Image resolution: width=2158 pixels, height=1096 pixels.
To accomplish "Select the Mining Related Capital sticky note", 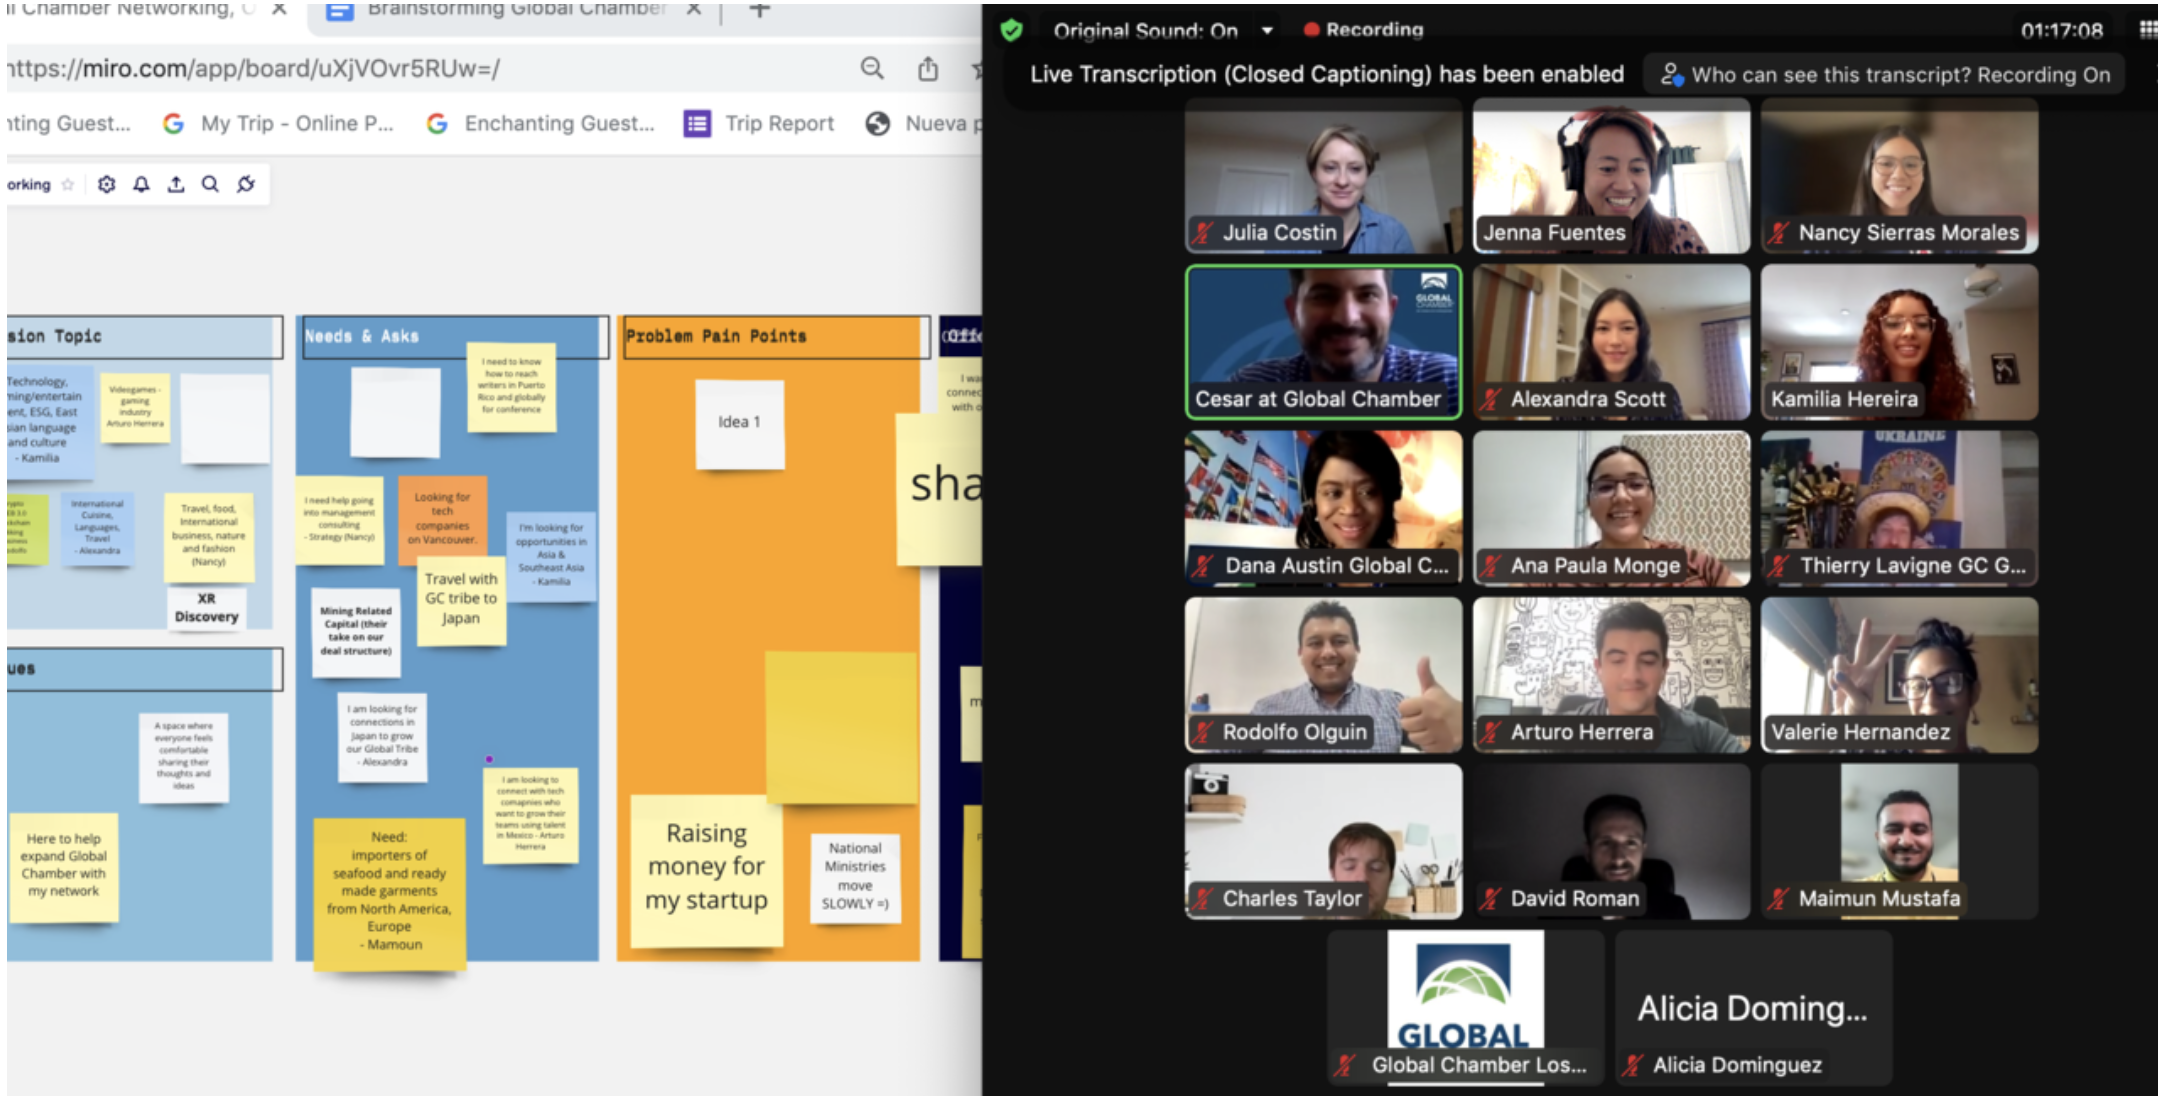I will (x=356, y=632).
